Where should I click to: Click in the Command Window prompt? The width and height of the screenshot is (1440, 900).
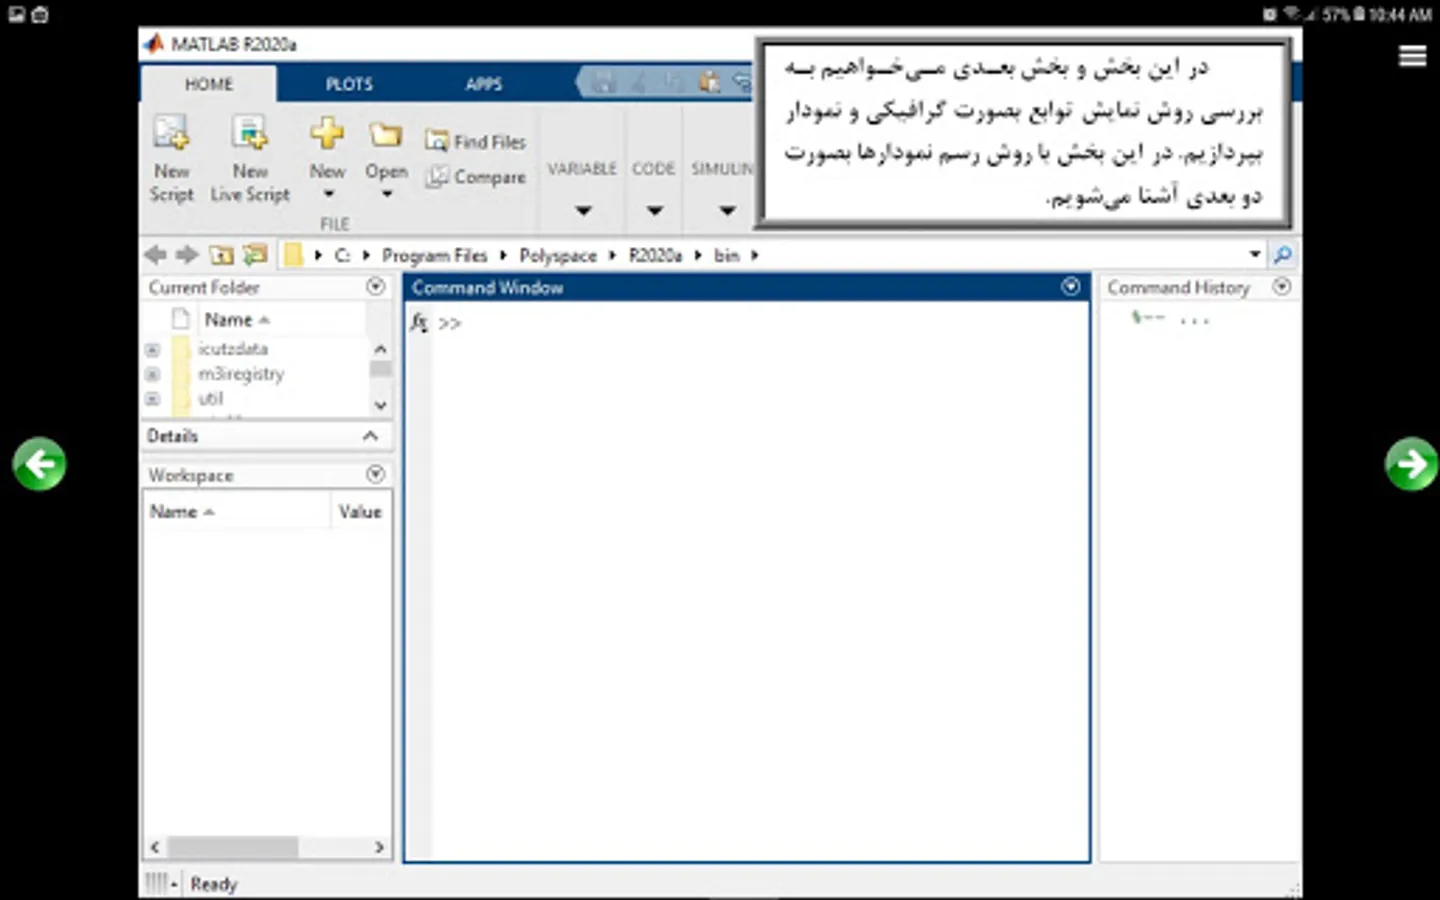tap(450, 323)
